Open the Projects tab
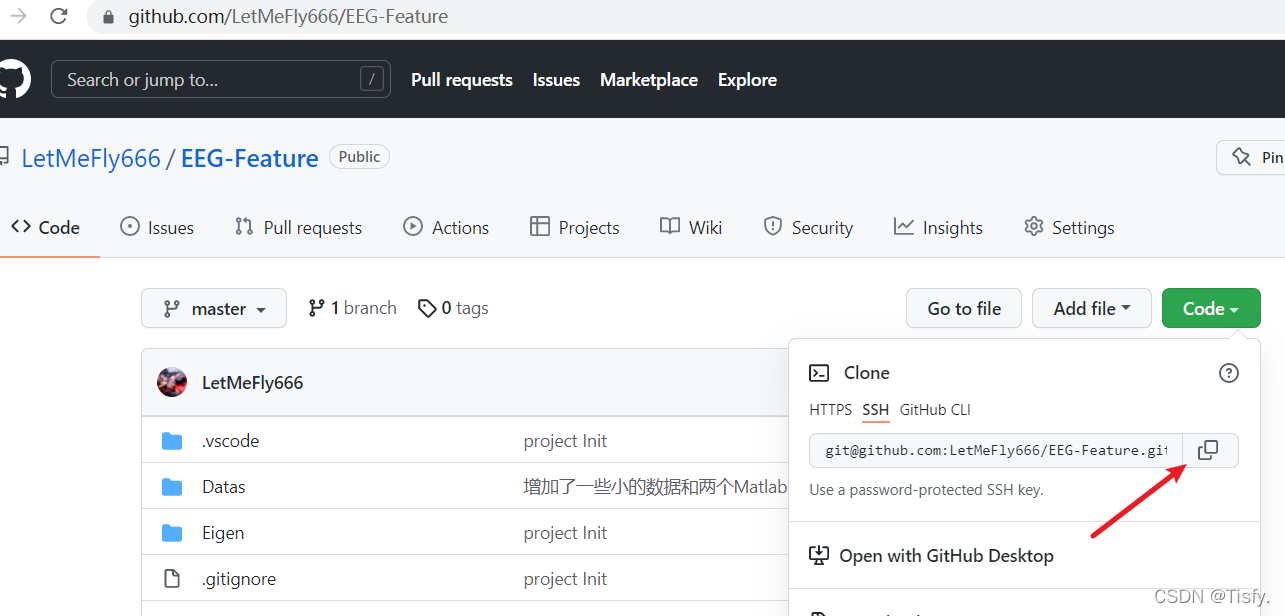The image size is (1285, 616). point(575,227)
